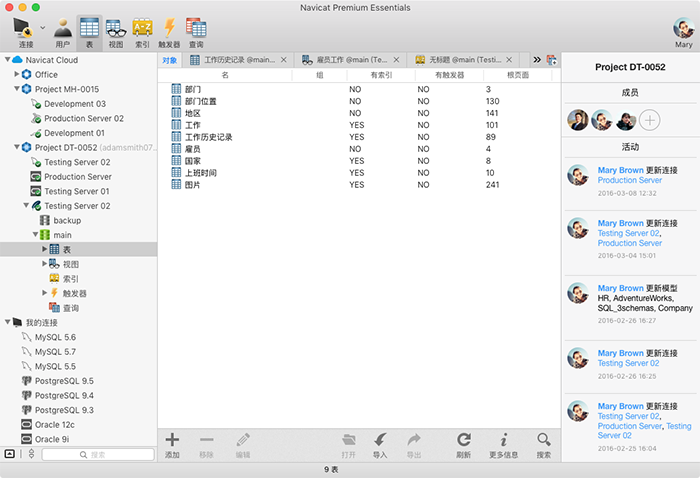Click the 搜索 search button in bottom toolbar
The width and height of the screenshot is (700, 478).
tap(544, 445)
